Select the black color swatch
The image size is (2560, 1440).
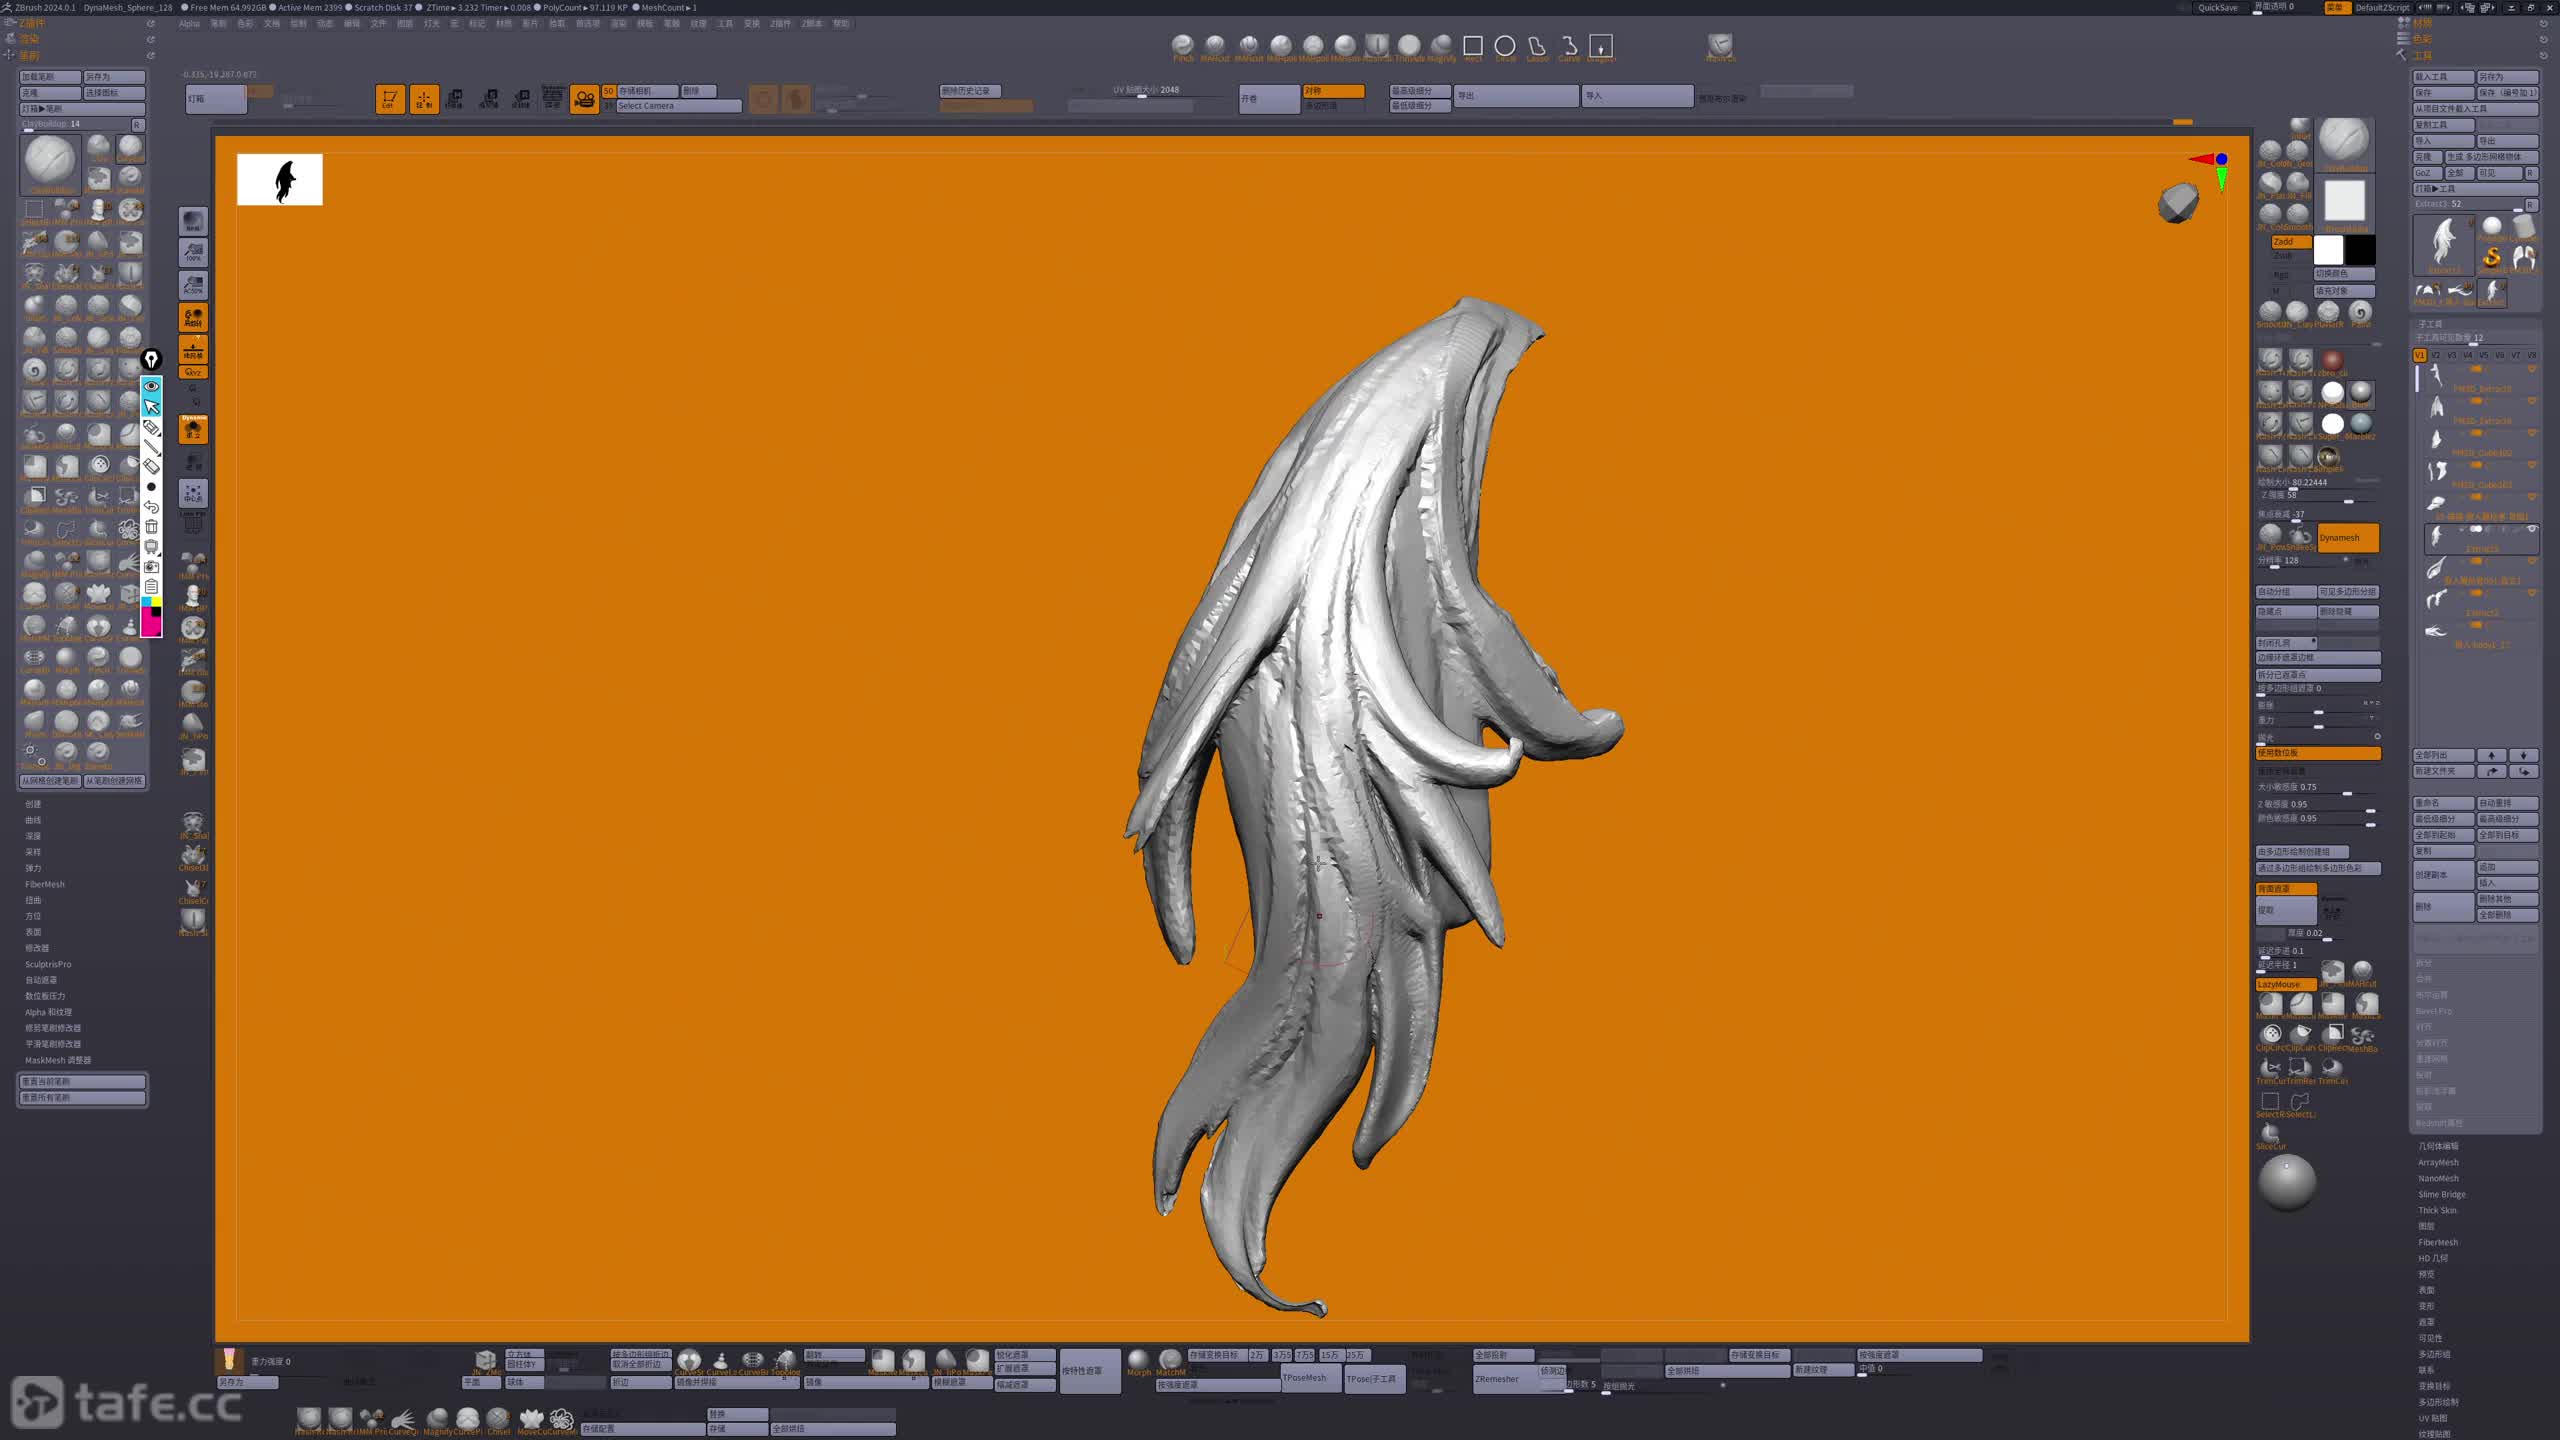coord(2360,250)
